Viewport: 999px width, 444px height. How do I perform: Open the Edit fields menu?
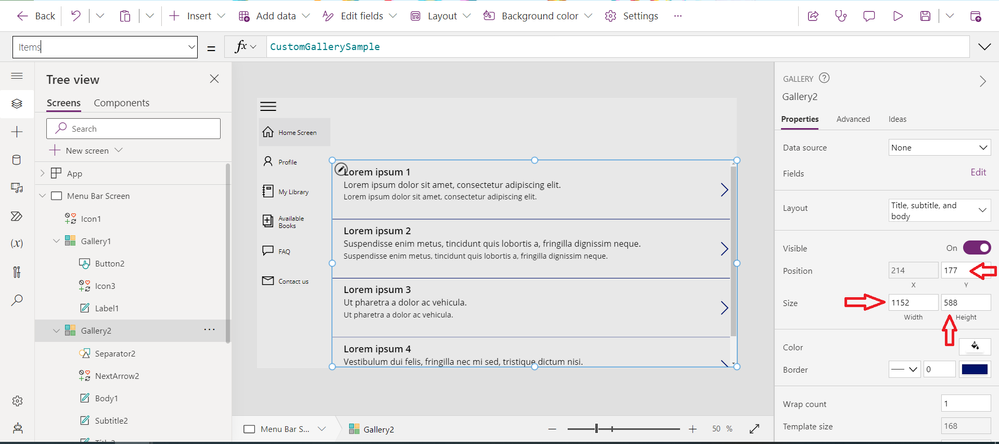pyautogui.click(x=359, y=16)
